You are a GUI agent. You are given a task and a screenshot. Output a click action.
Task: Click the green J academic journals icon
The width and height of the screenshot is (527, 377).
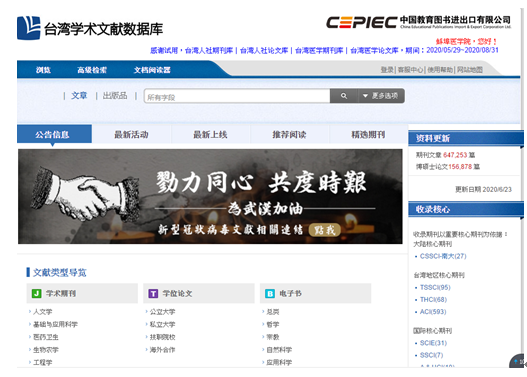coord(36,293)
